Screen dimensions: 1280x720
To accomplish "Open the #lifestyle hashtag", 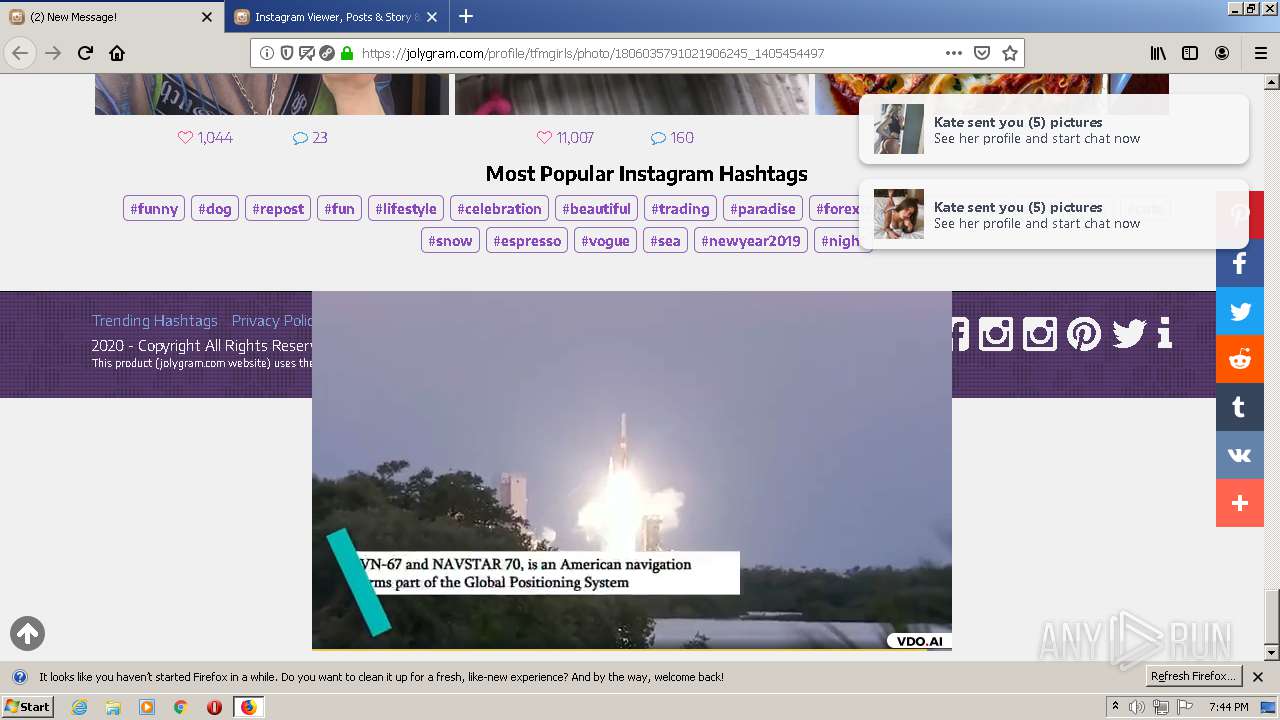I will coord(406,209).
